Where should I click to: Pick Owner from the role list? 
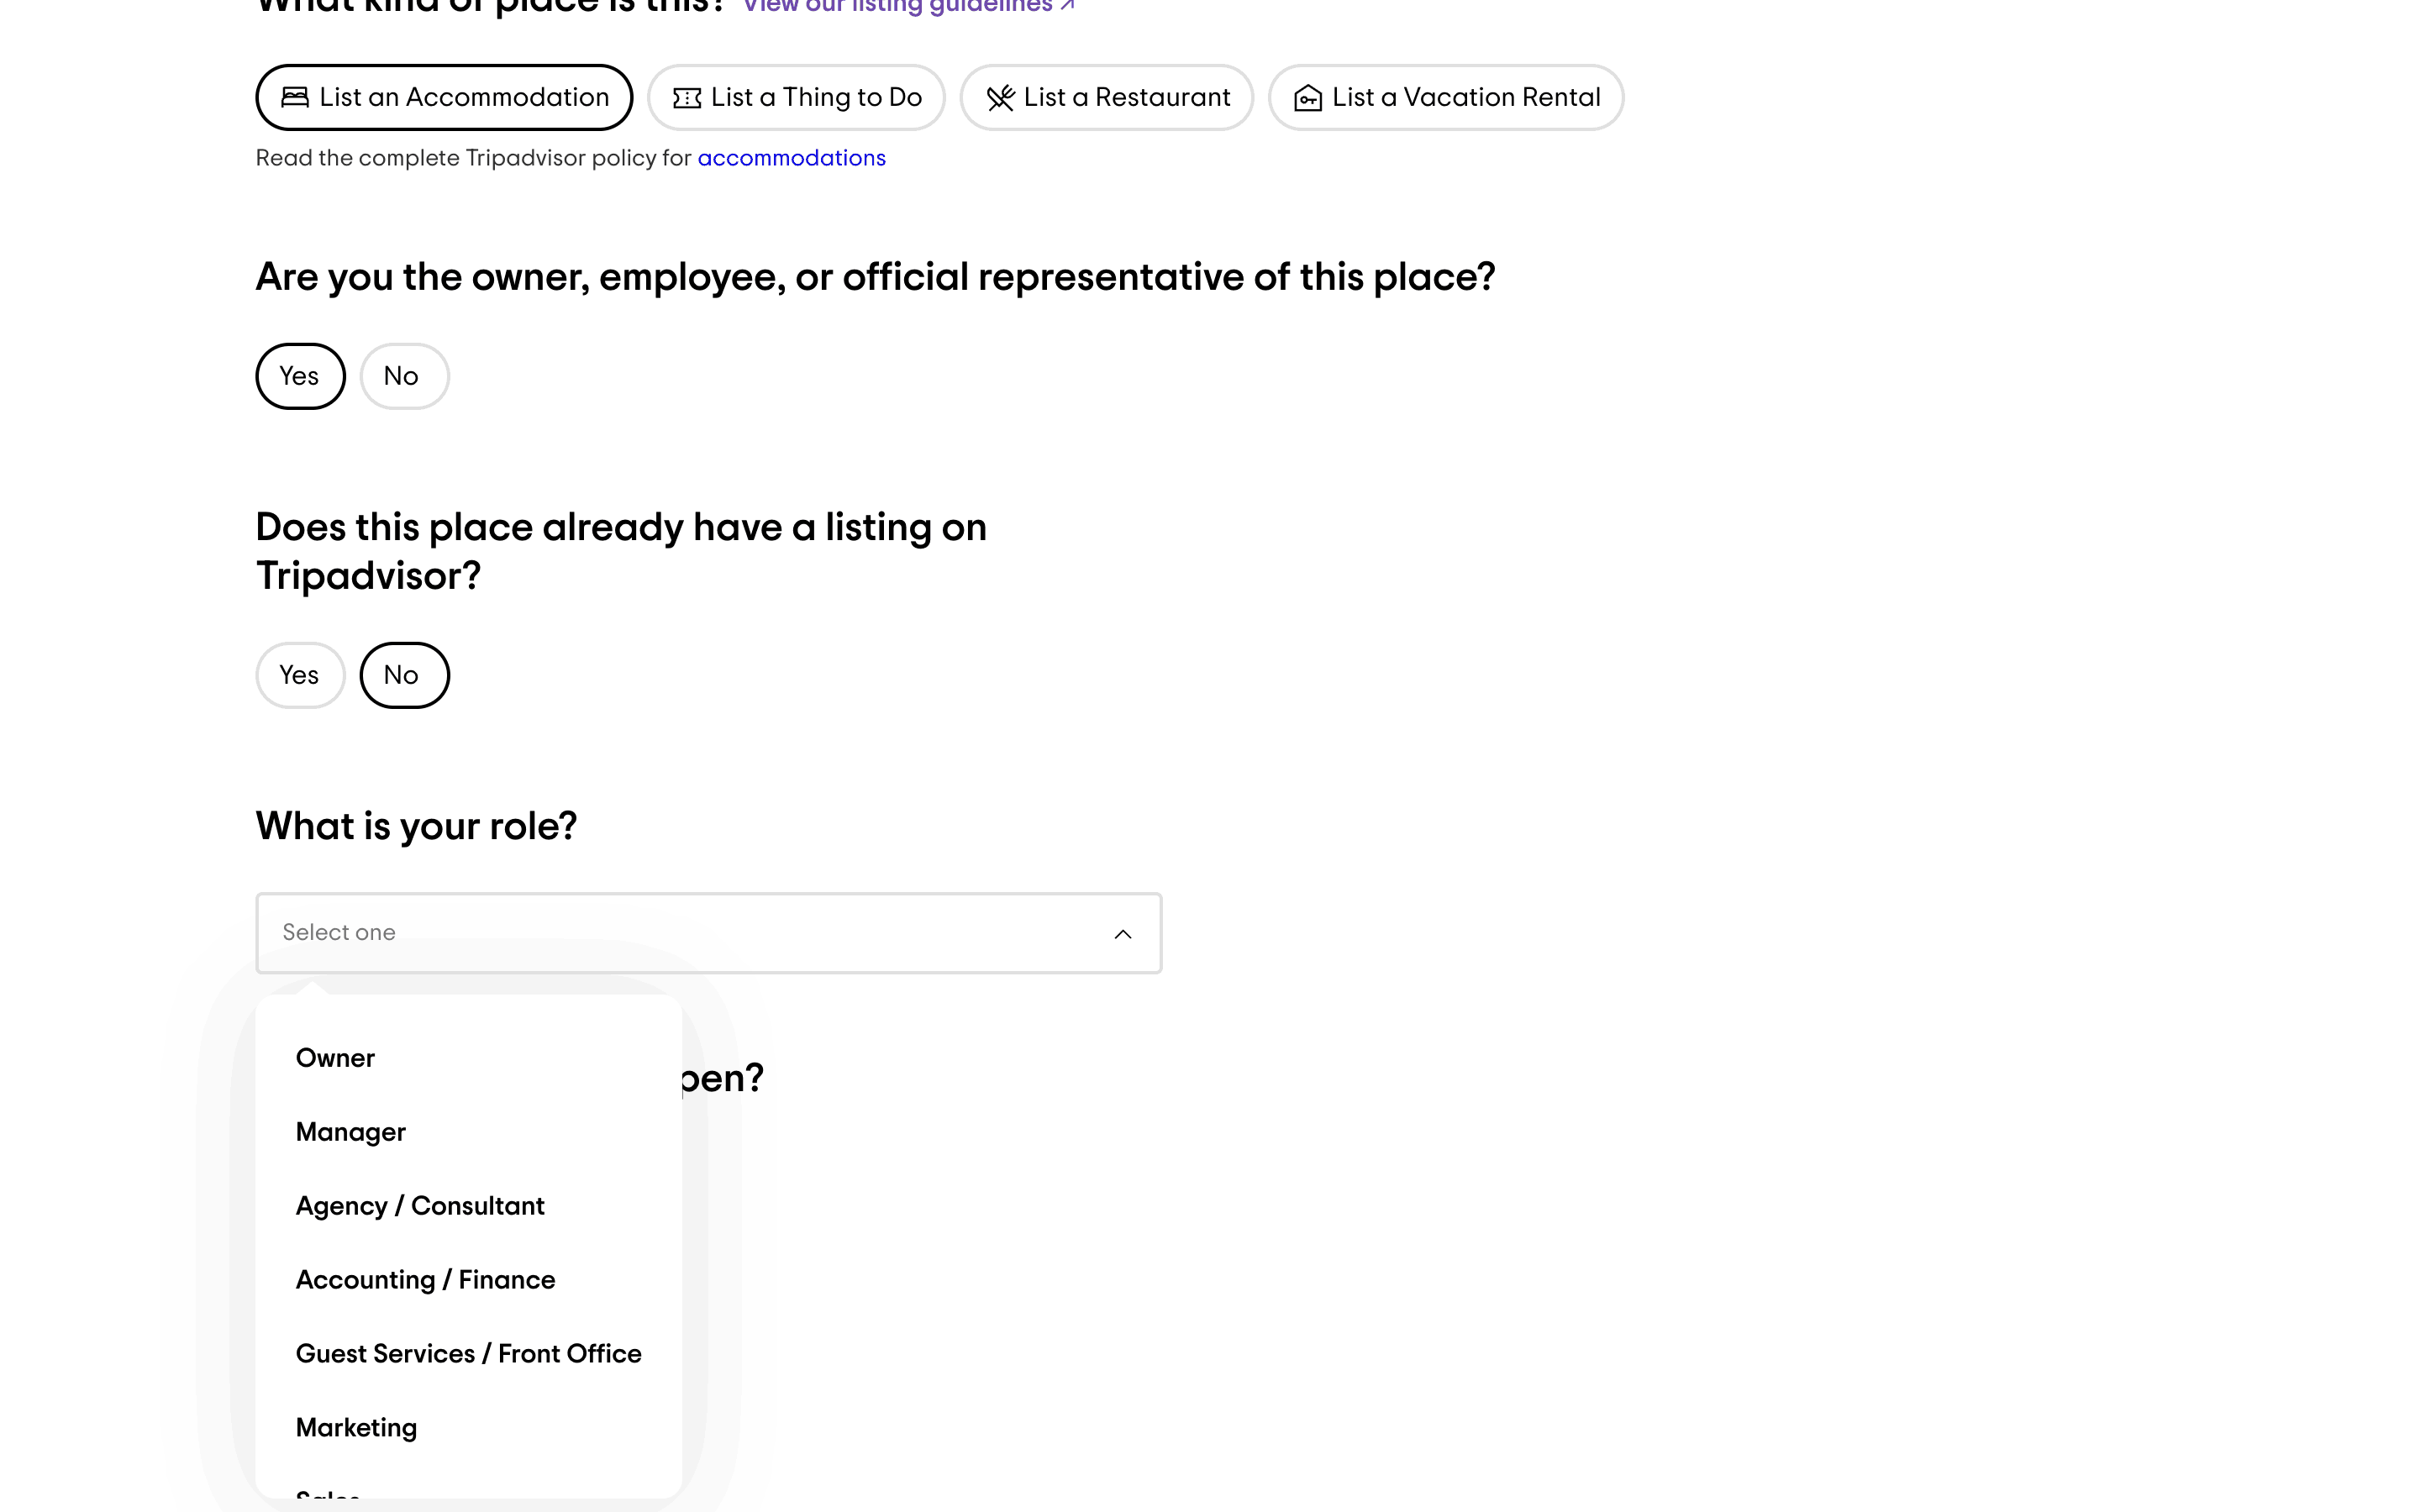[335, 1058]
